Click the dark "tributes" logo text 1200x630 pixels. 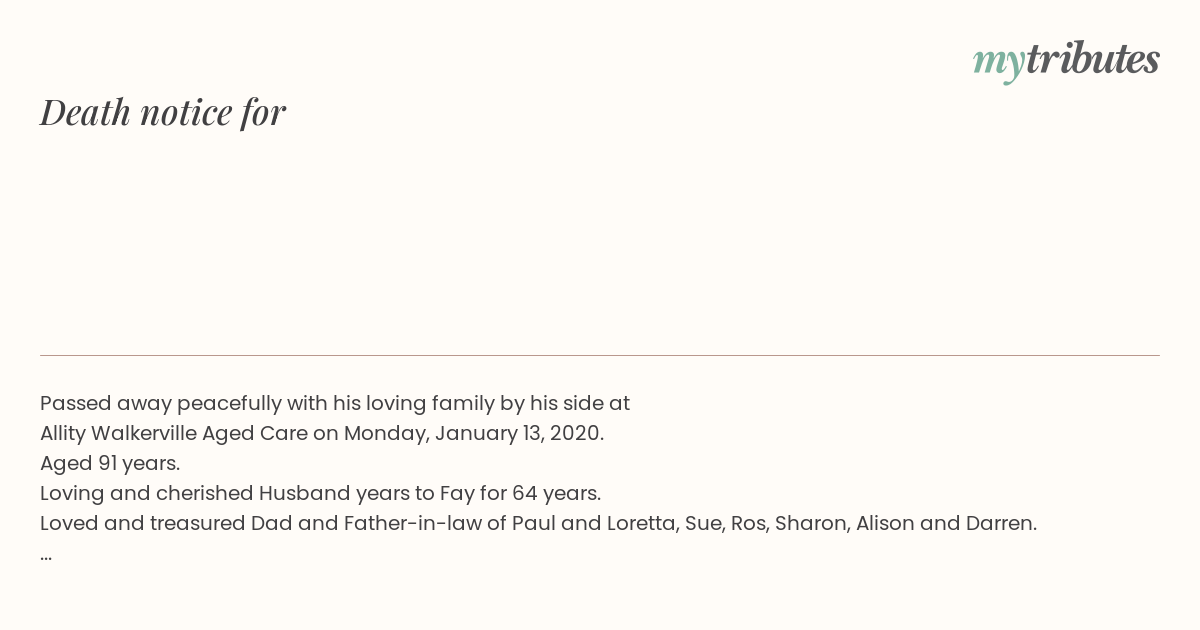click(1093, 59)
